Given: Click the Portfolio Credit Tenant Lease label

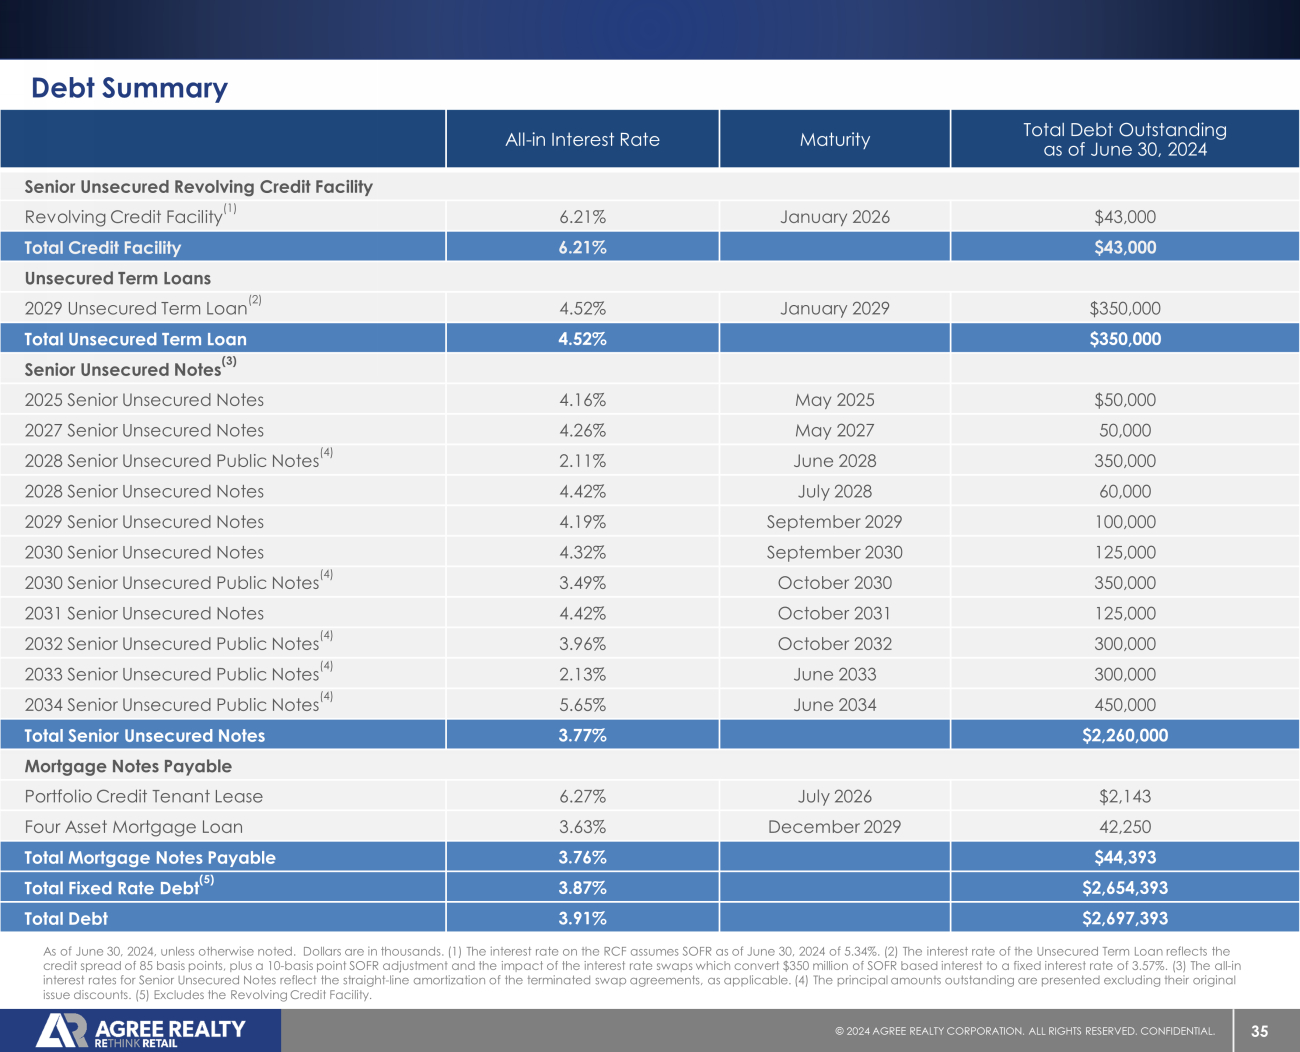Looking at the screenshot, I should tap(143, 797).
